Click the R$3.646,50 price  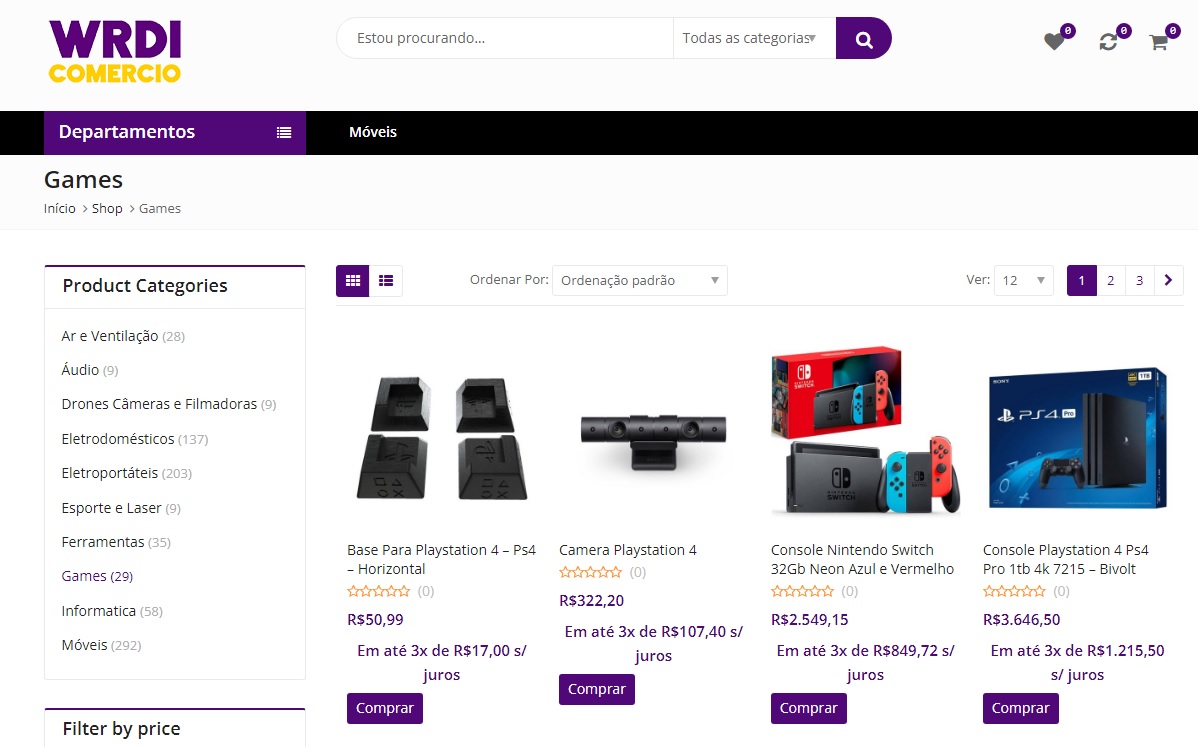(1022, 619)
